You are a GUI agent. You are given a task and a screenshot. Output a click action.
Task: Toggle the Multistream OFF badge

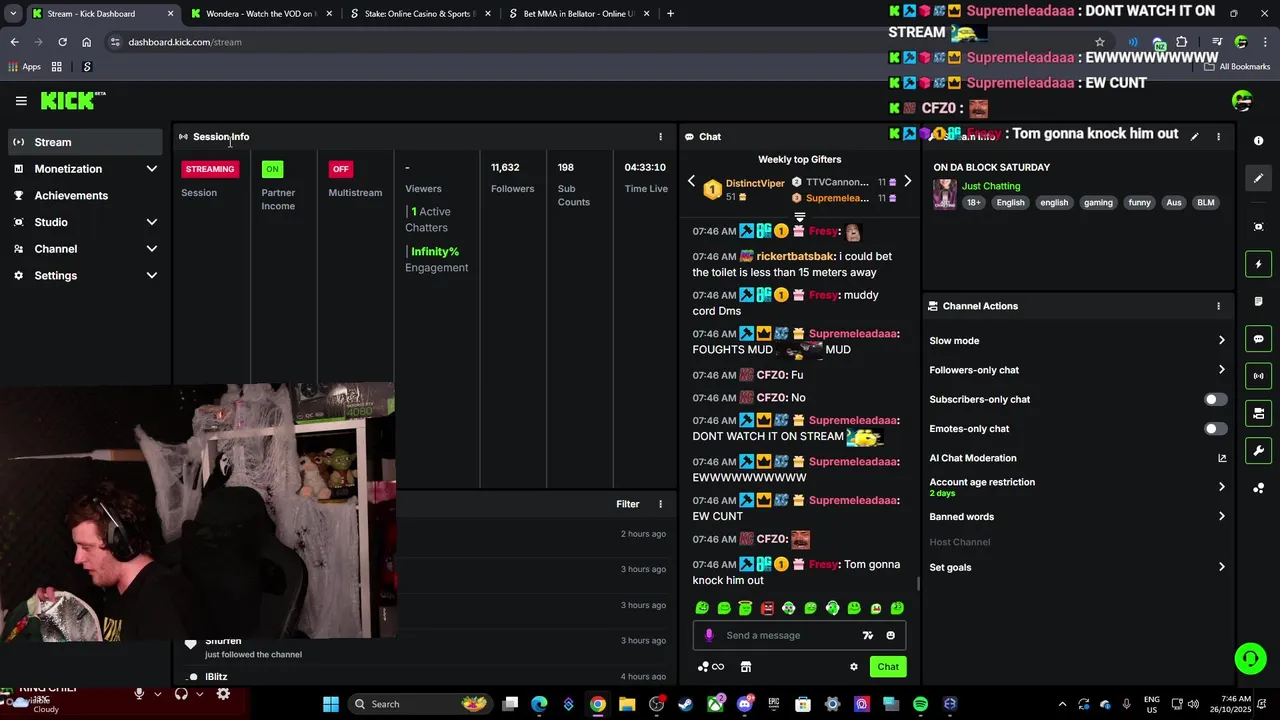point(341,169)
